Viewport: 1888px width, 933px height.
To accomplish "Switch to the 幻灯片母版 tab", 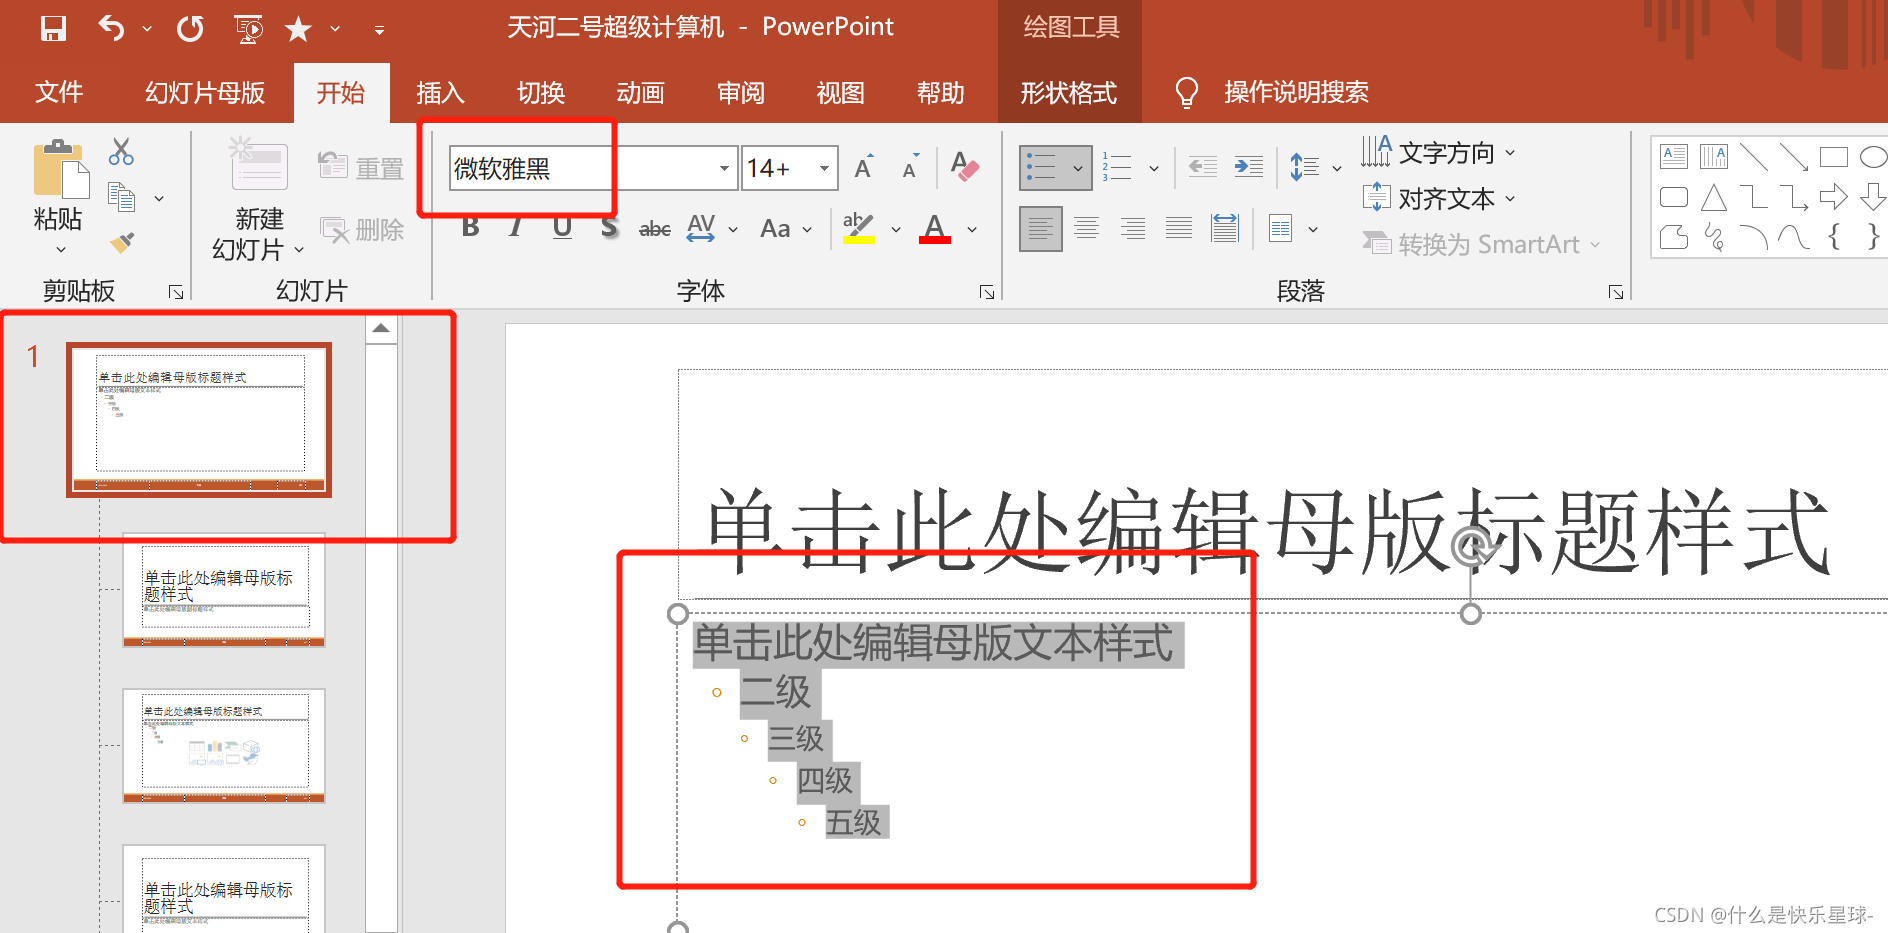I will [205, 92].
